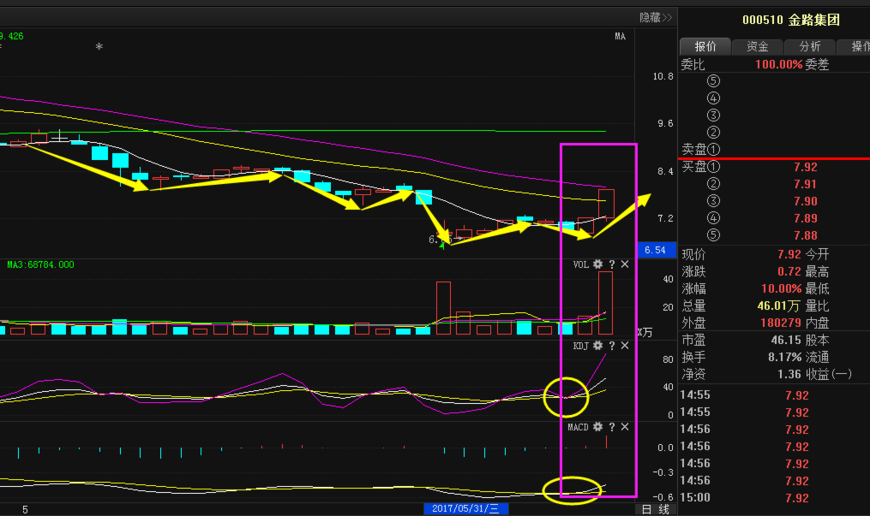870x516 pixels.
Task: Click the VOL indicator label
Action: pyautogui.click(x=580, y=265)
